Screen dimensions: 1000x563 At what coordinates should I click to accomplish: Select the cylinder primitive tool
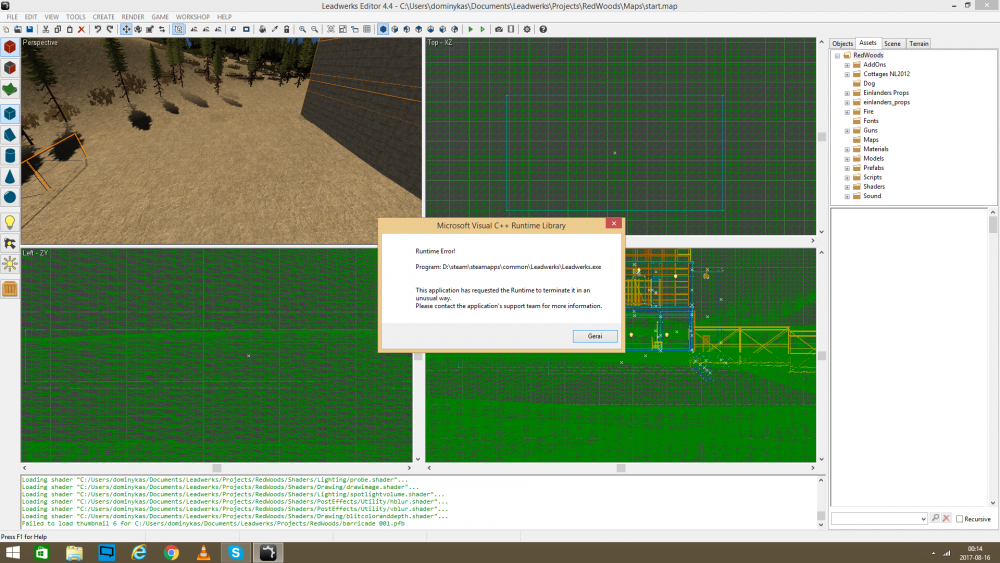coord(10,155)
